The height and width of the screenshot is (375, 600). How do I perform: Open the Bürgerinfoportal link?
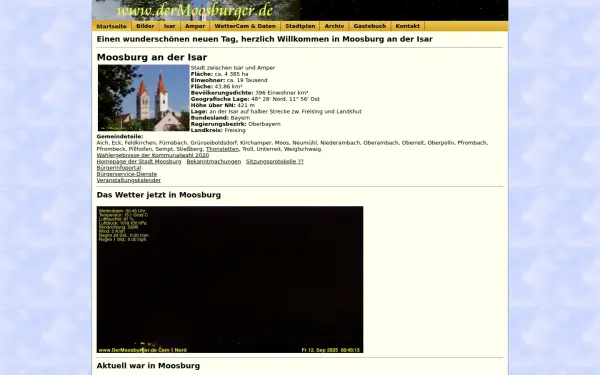pos(119,168)
